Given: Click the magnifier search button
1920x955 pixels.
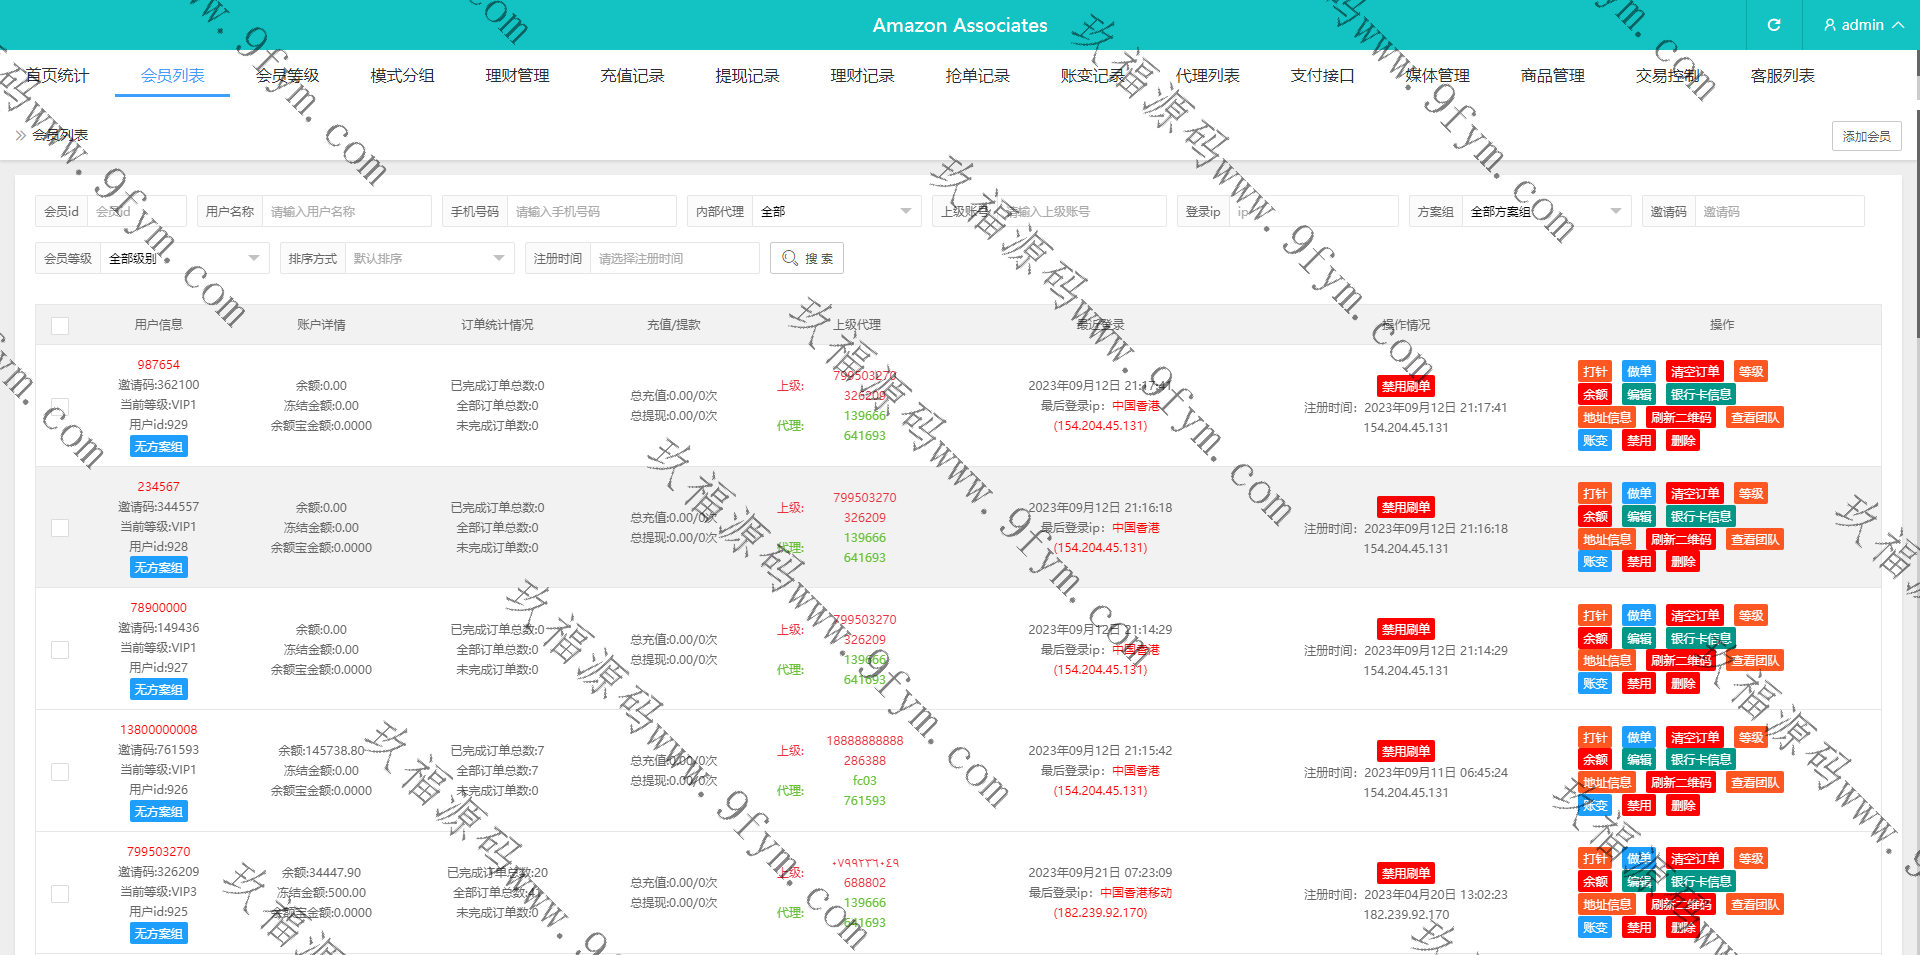Looking at the screenshot, I should 807,258.
